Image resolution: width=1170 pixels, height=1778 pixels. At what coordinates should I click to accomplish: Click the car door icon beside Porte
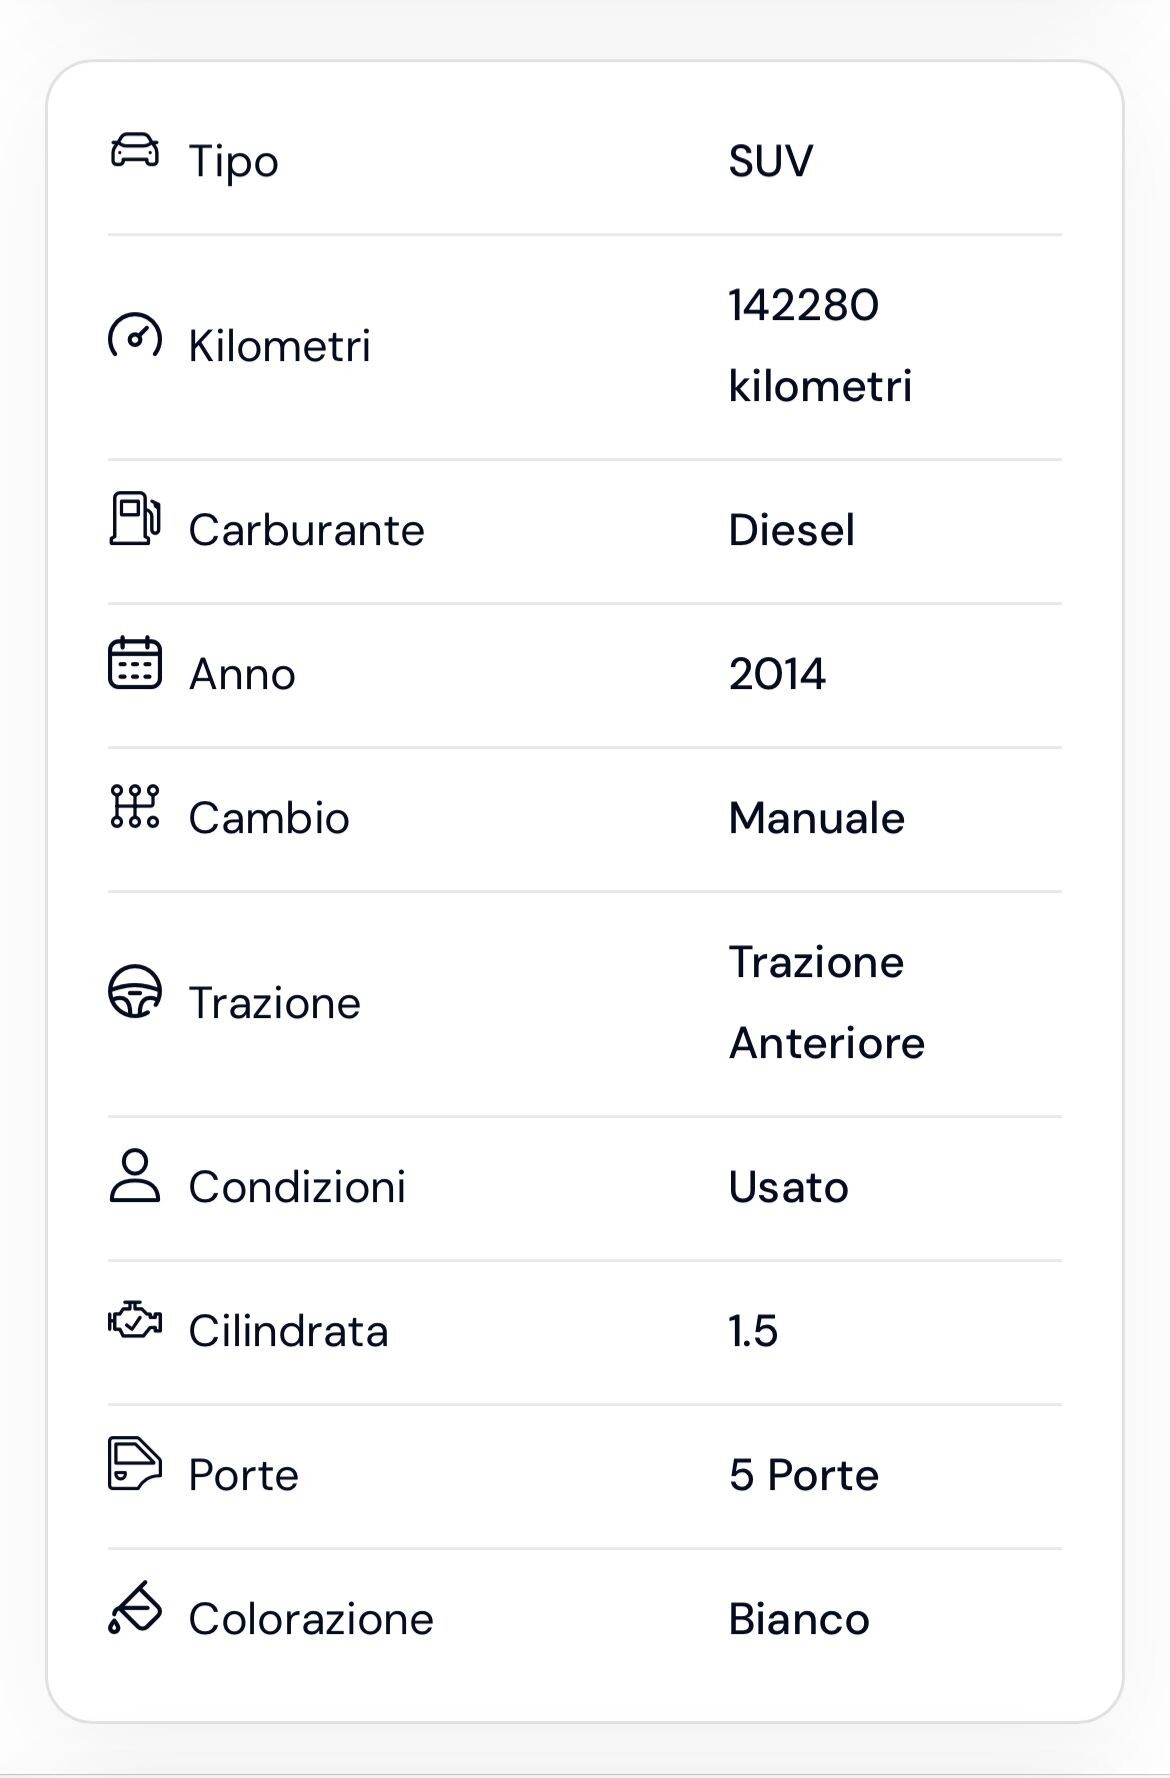pyautogui.click(x=134, y=1464)
